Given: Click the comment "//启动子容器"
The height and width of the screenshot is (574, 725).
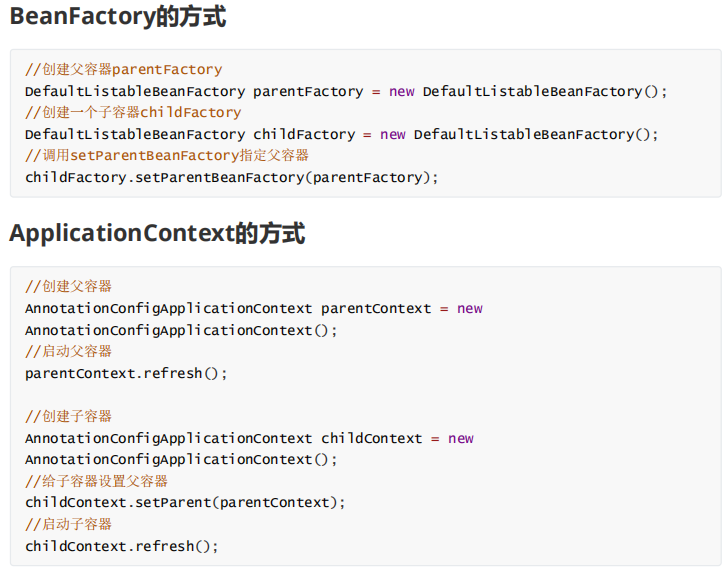Looking at the screenshot, I should [68, 524].
